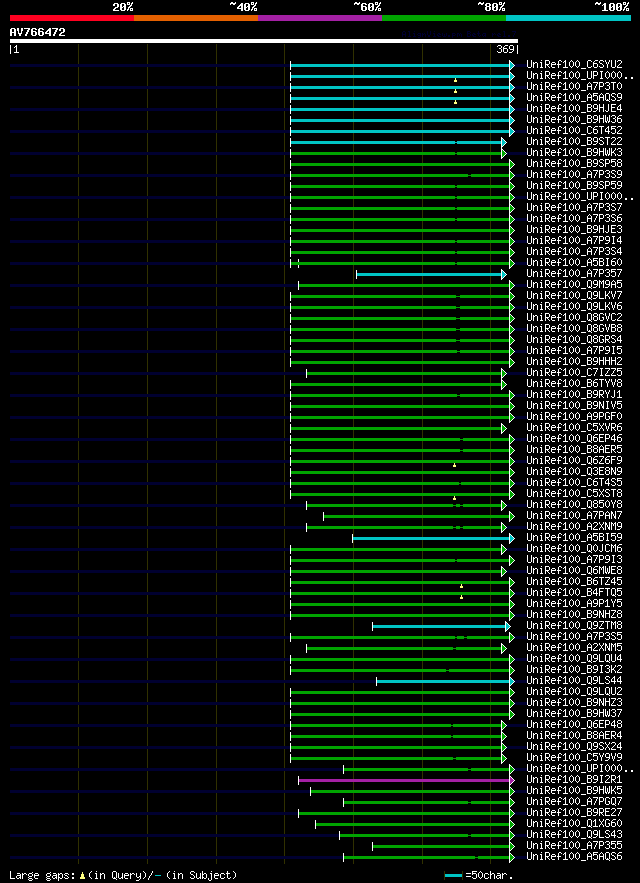Select the UniRef100_B9RYJ1 label
The height and width of the screenshot is (883, 640).
point(574,394)
